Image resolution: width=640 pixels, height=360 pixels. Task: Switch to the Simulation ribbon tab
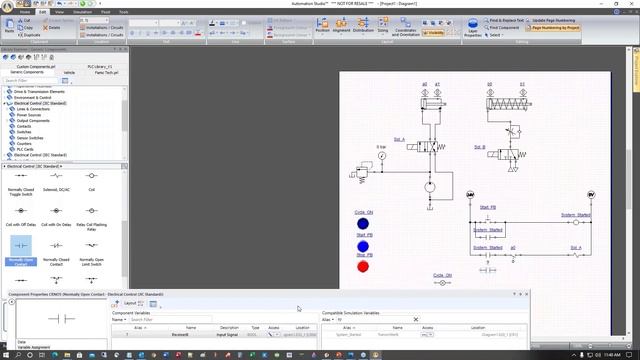[x=82, y=12]
